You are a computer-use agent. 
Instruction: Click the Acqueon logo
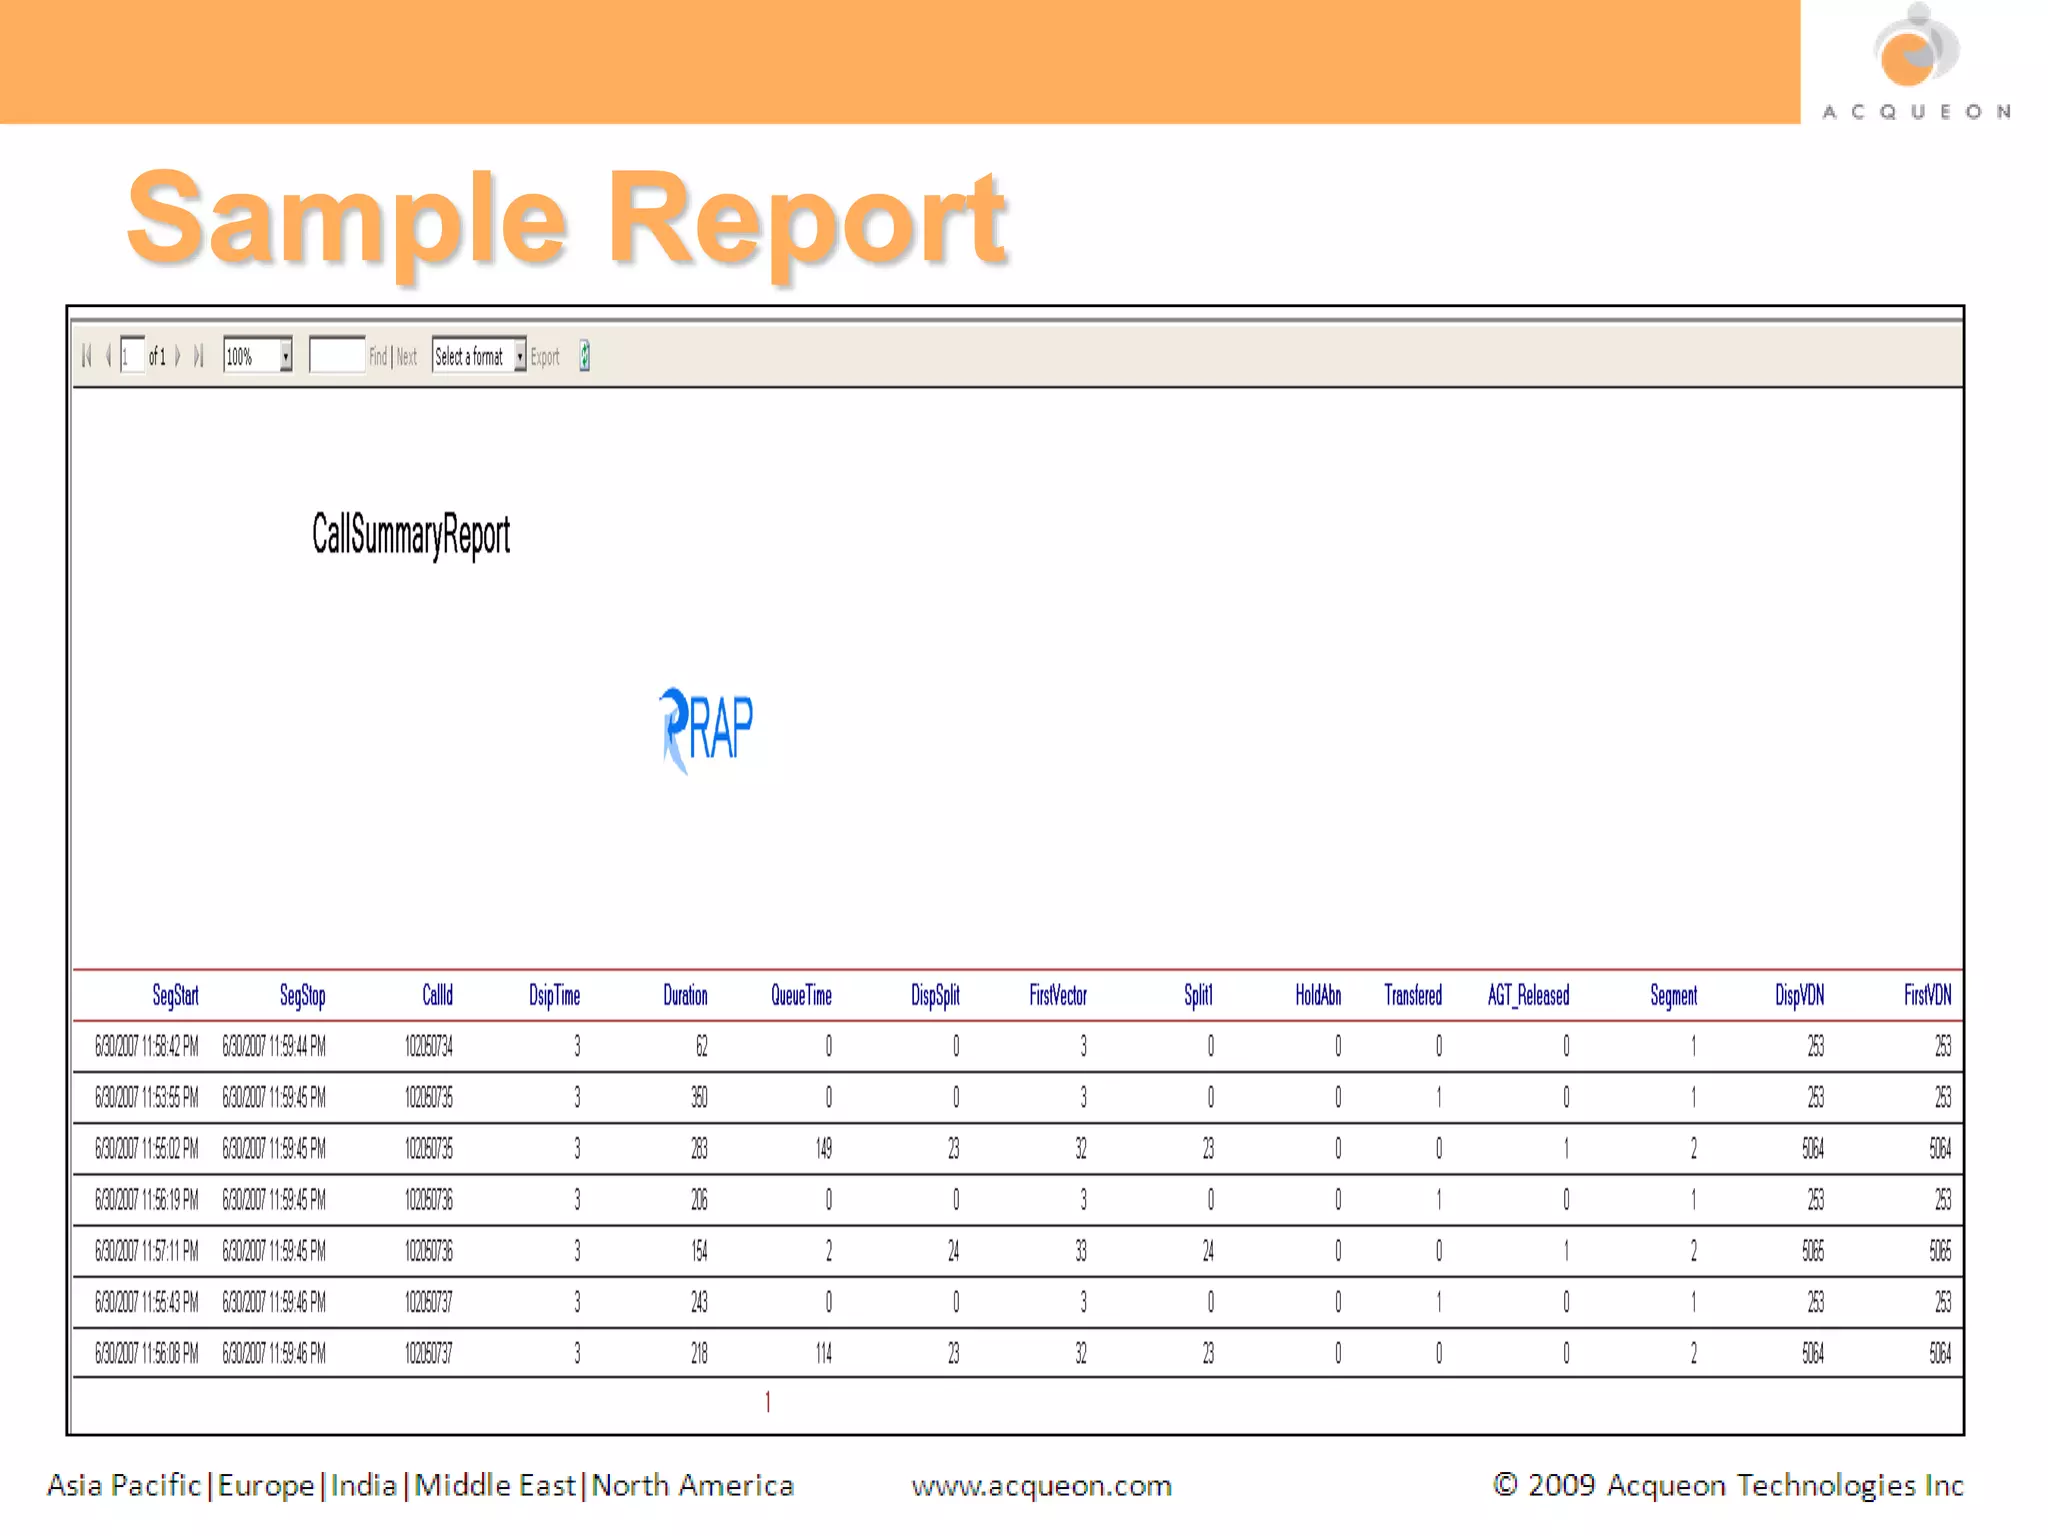(1916, 62)
